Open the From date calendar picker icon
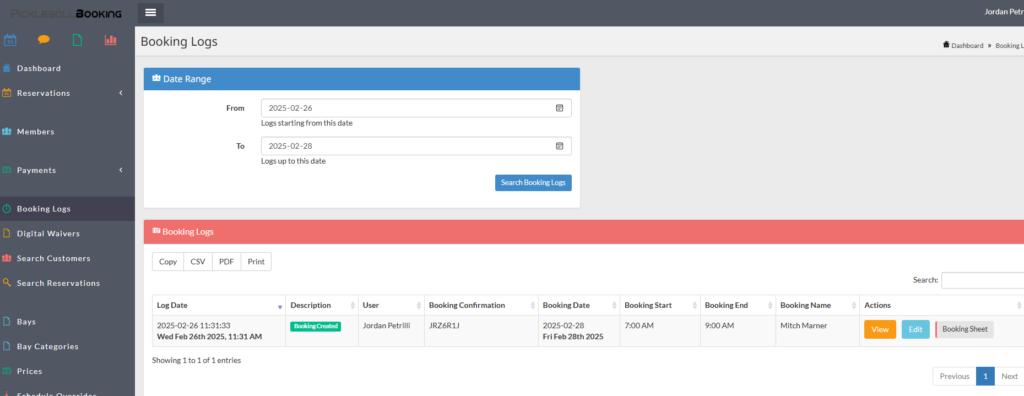The height and width of the screenshot is (396, 1024). pos(560,108)
